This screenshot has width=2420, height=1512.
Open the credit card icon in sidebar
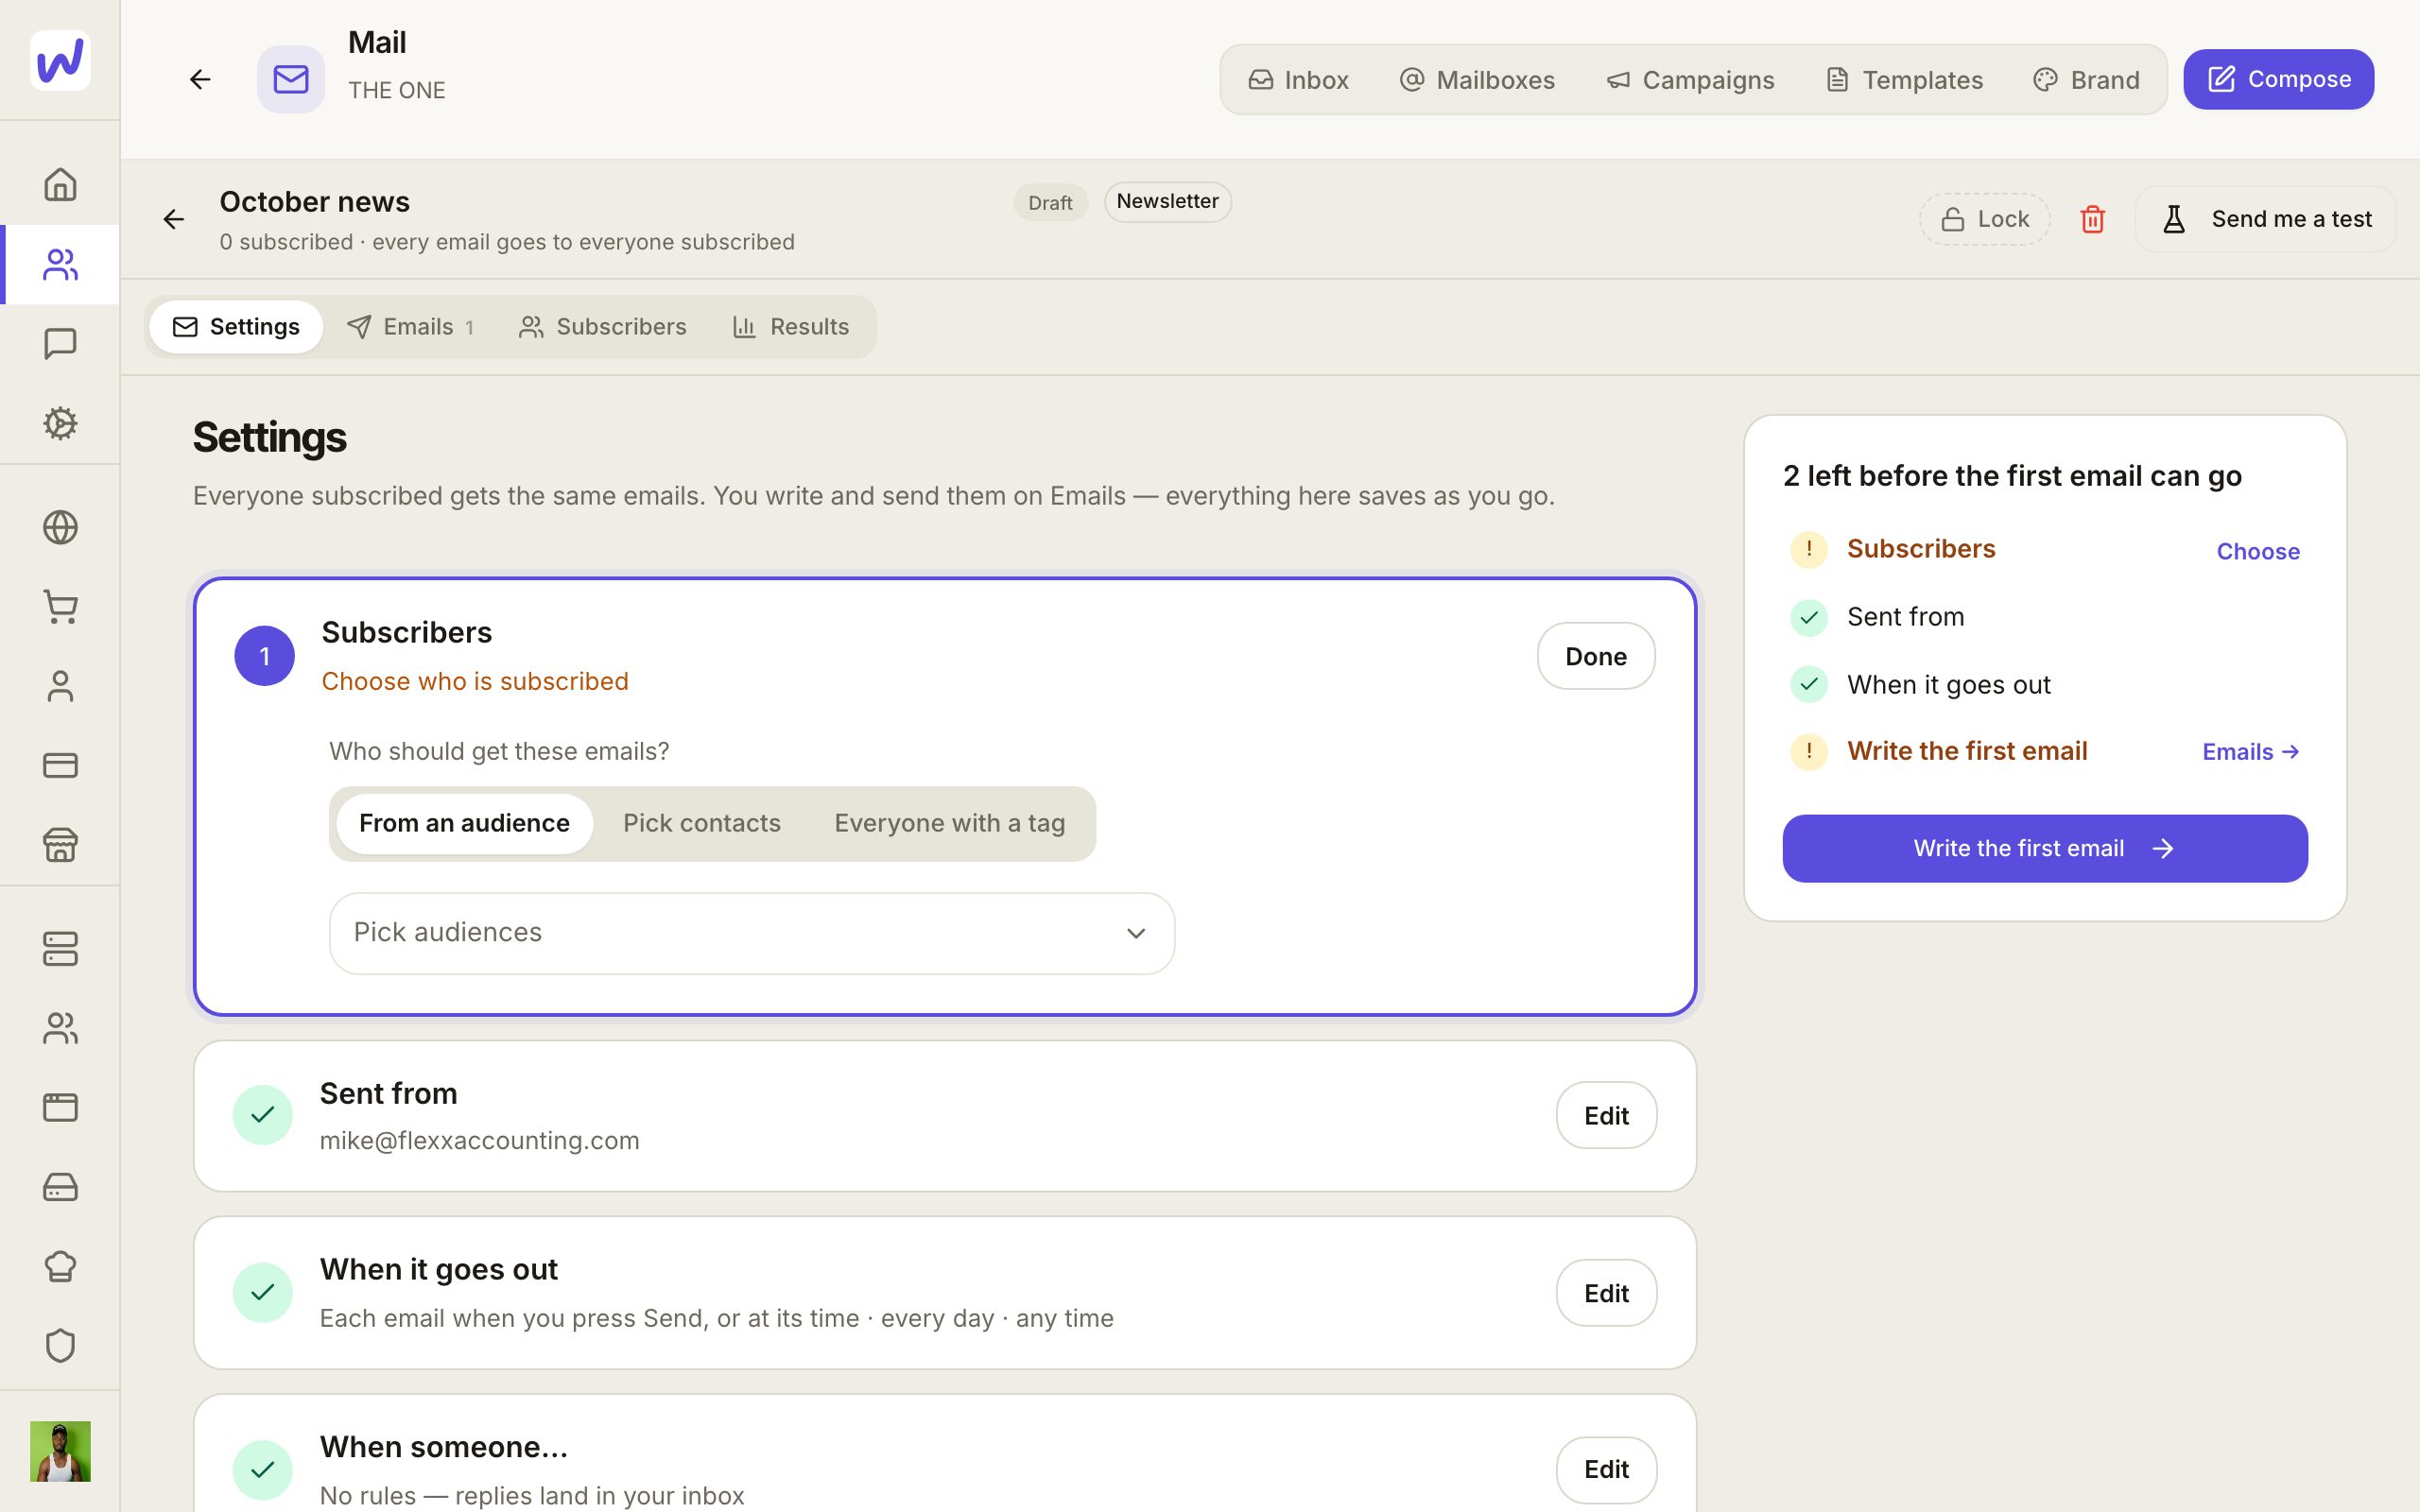tap(60, 765)
